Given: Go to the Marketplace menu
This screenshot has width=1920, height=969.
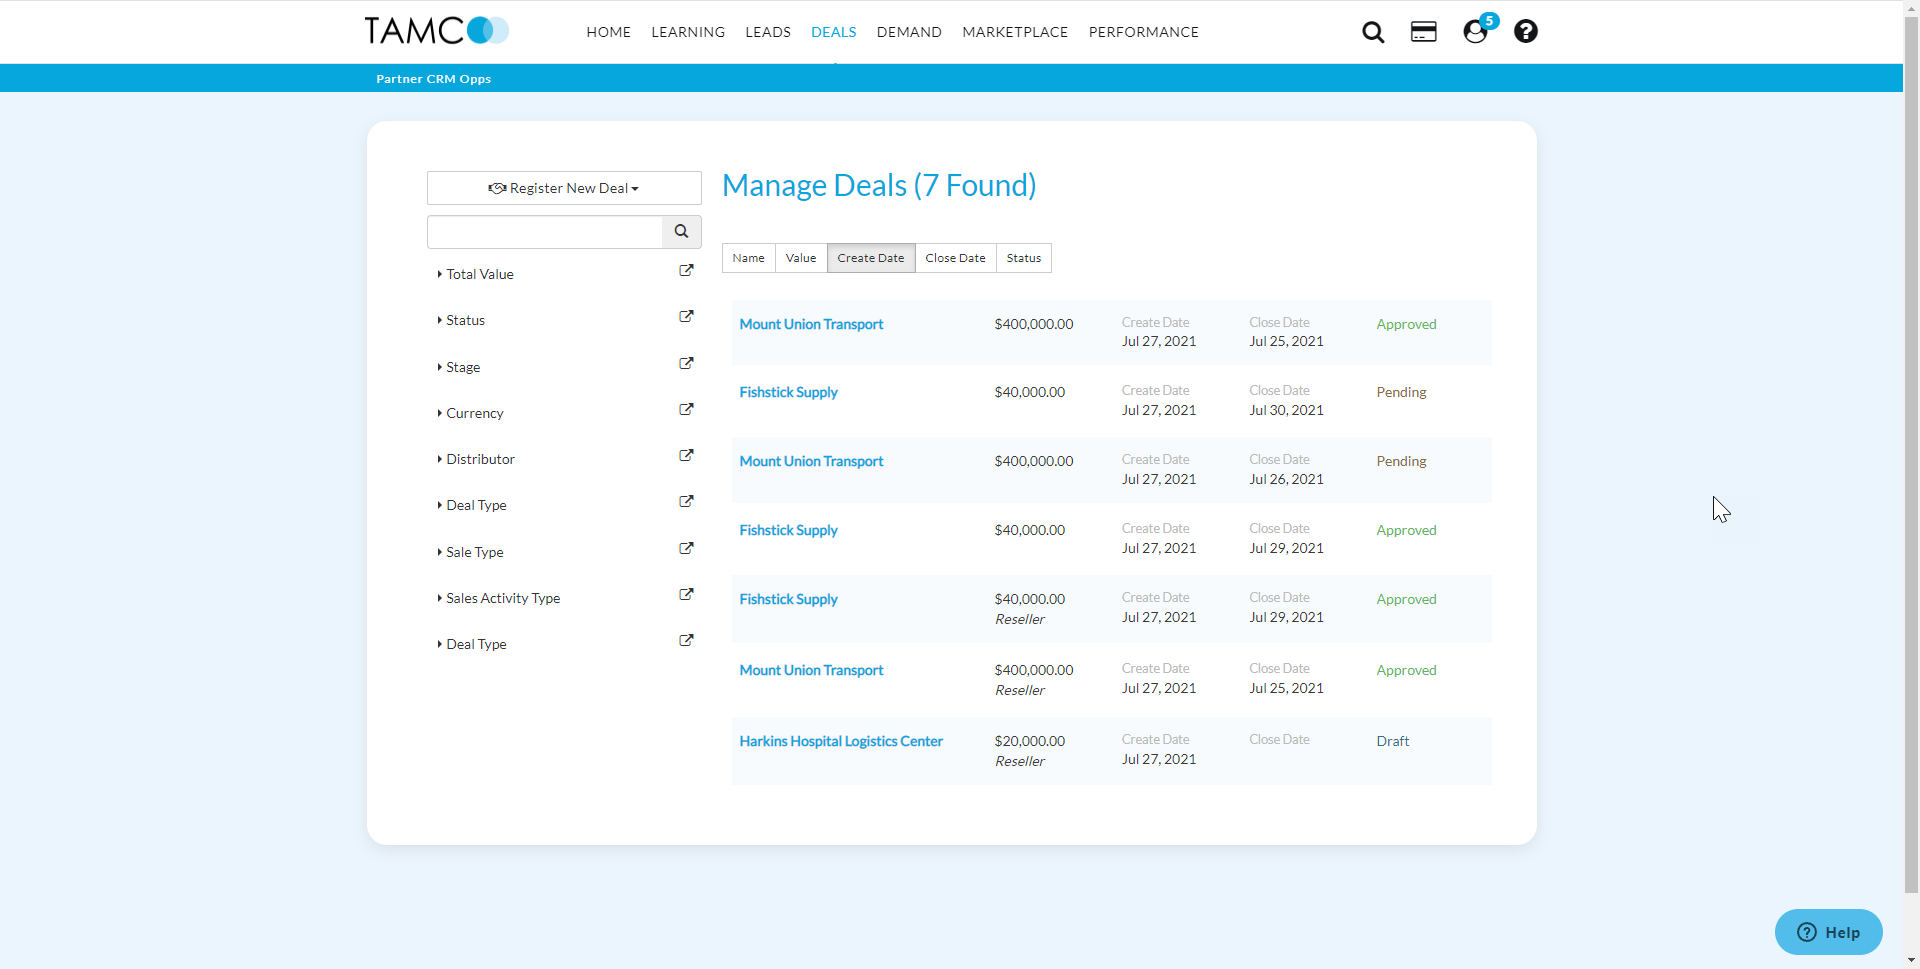Looking at the screenshot, I should [x=1014, y=32].
